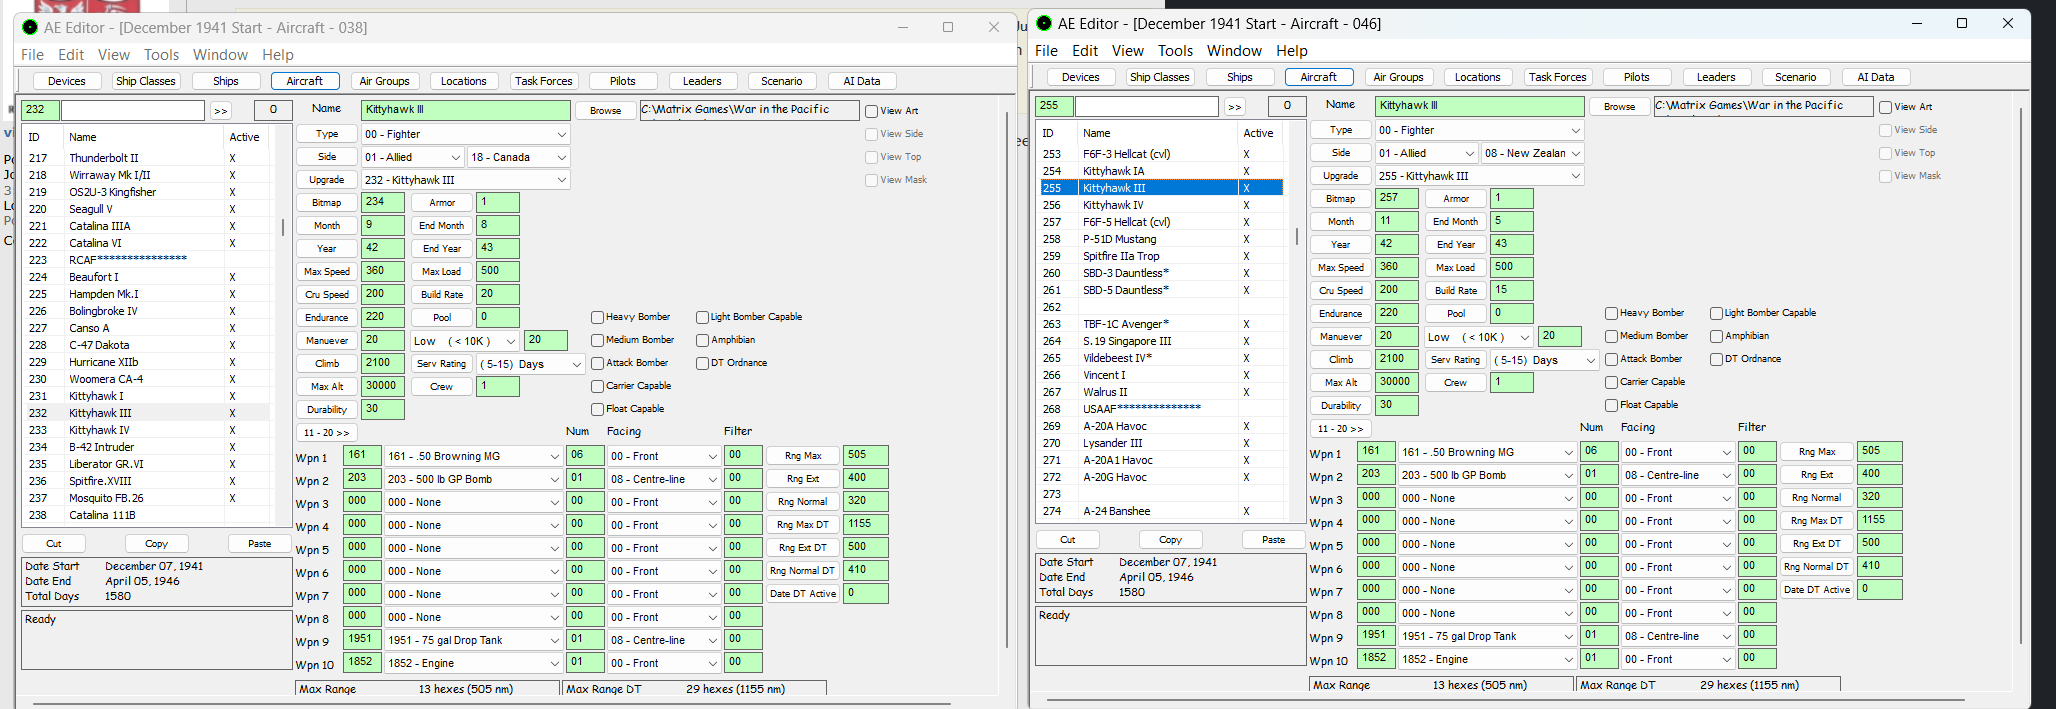This screenshot has height=709, width=2056.
Task: Check Carrier Capable in right window
Action: (1611, 382)
